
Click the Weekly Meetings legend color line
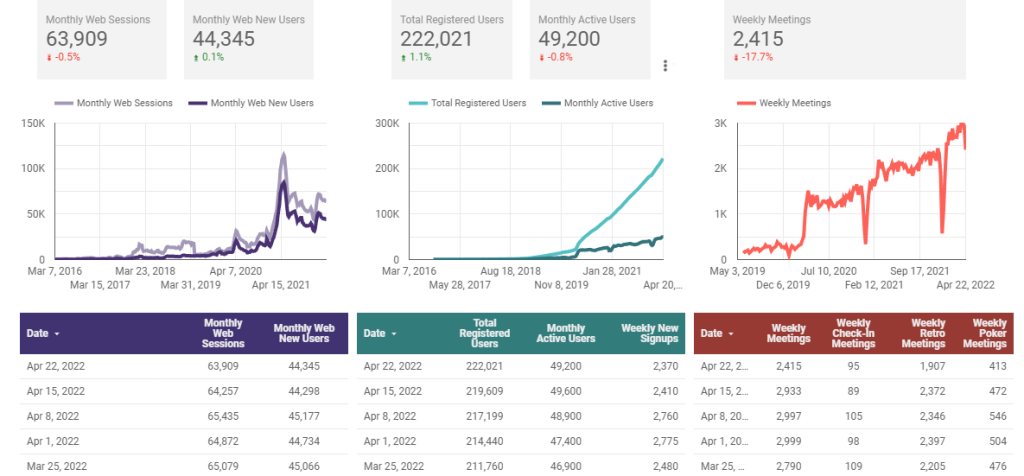[x=746, y=103]
